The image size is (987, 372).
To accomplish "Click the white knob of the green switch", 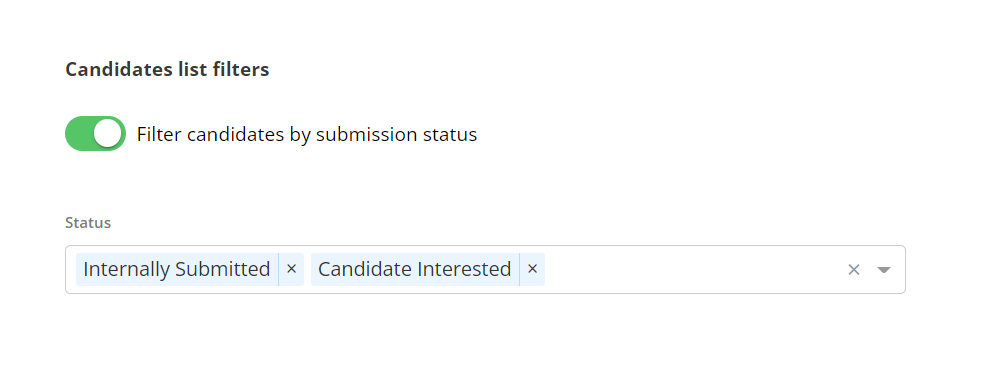I will (108, 133).
